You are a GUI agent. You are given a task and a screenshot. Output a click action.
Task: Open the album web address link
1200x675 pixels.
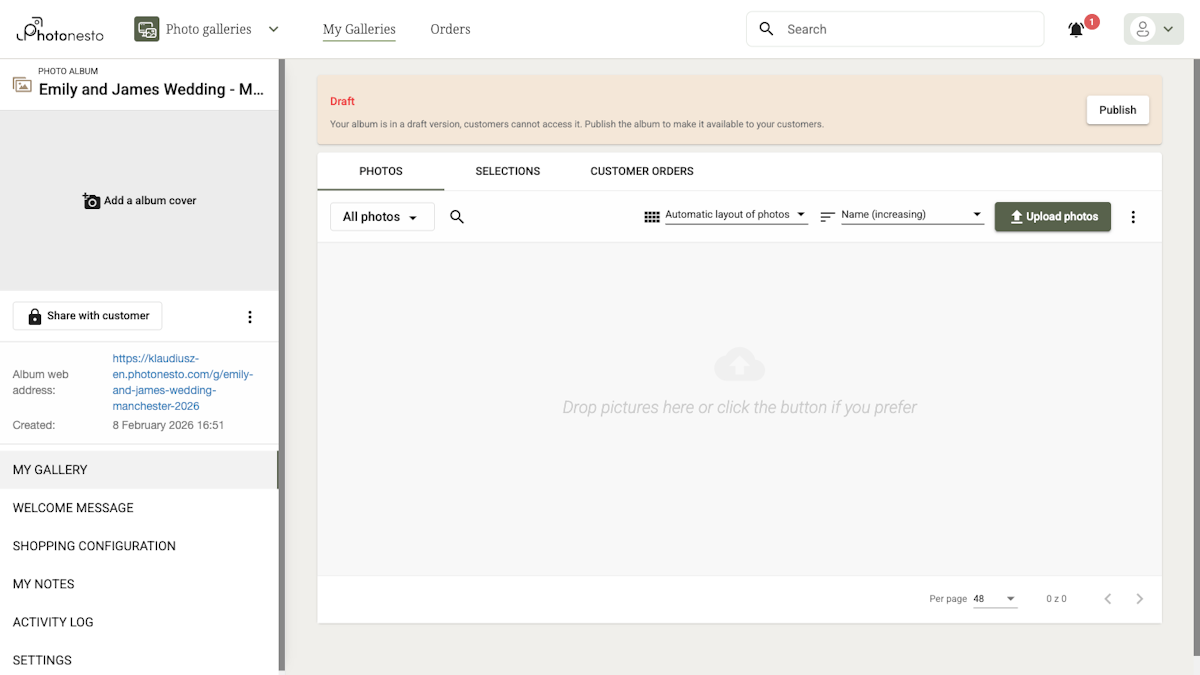[x=183, y=382]
